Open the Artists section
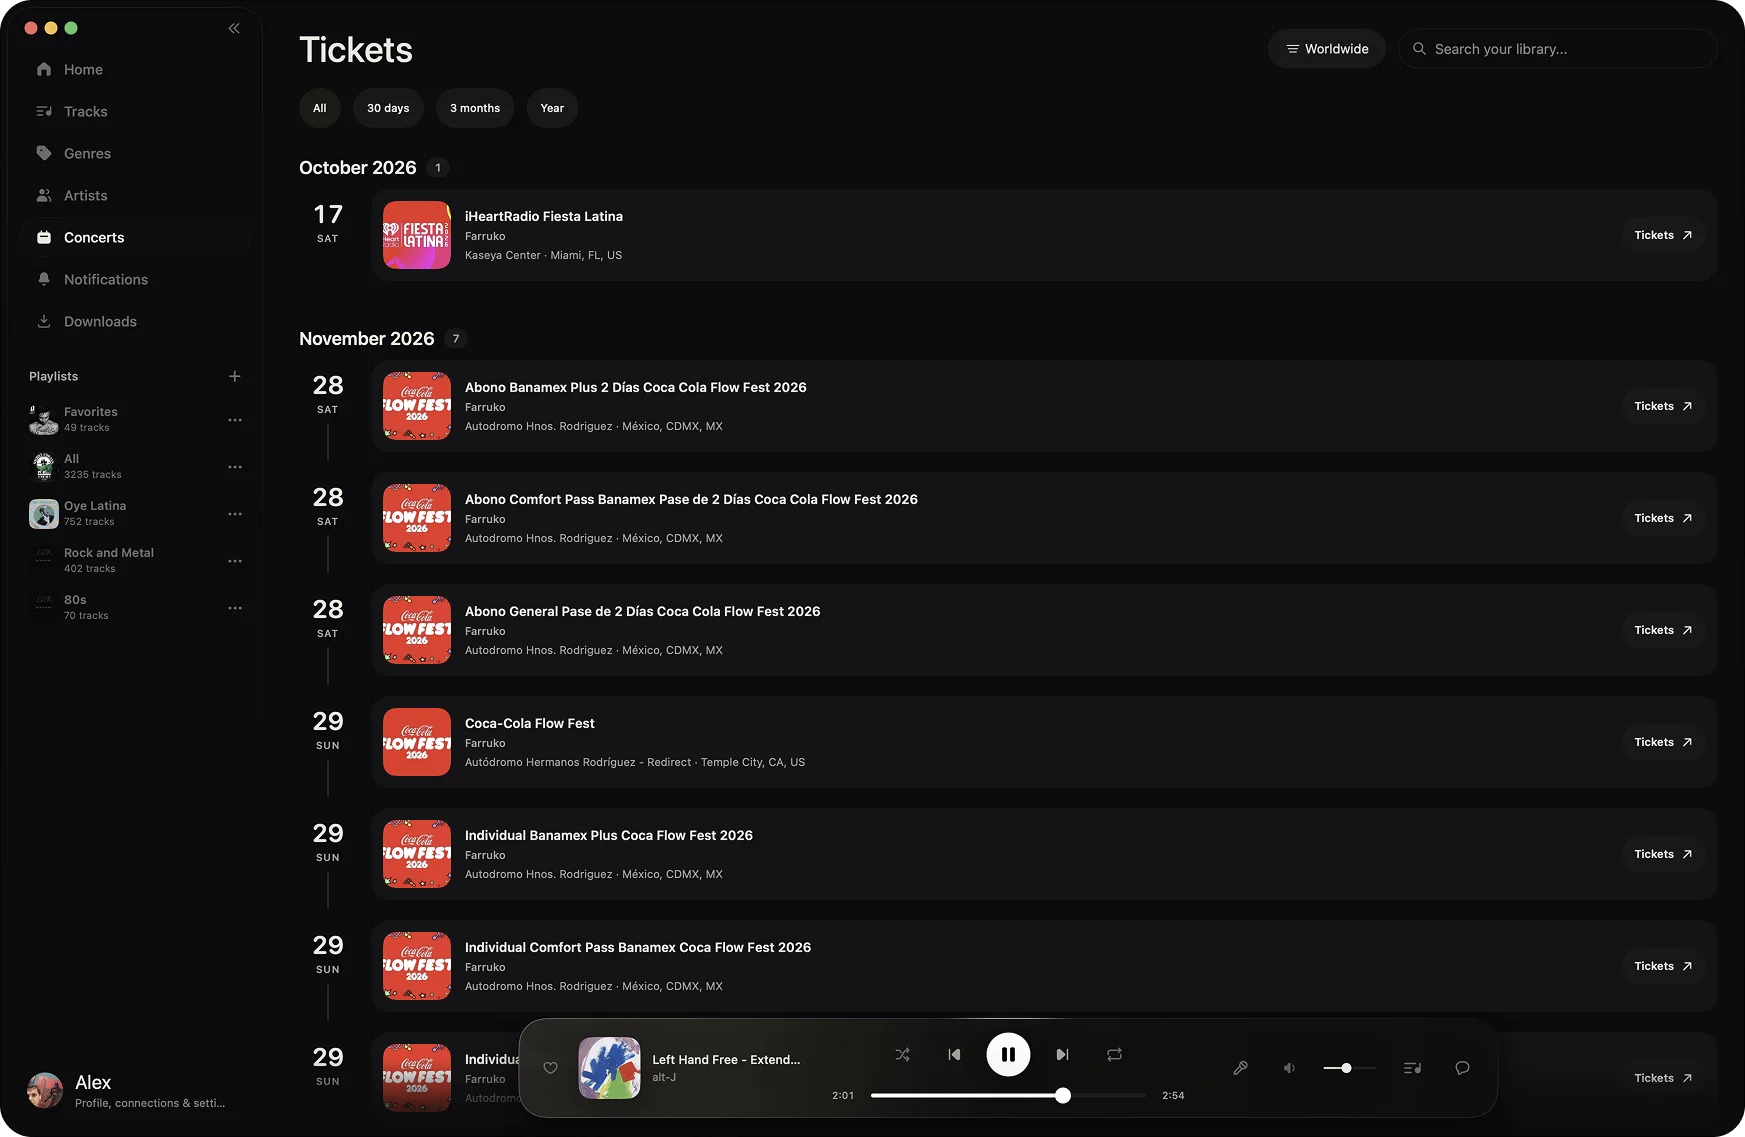Image resolution: width=1745 pixels, height=1137 pixels. point(135,195)
